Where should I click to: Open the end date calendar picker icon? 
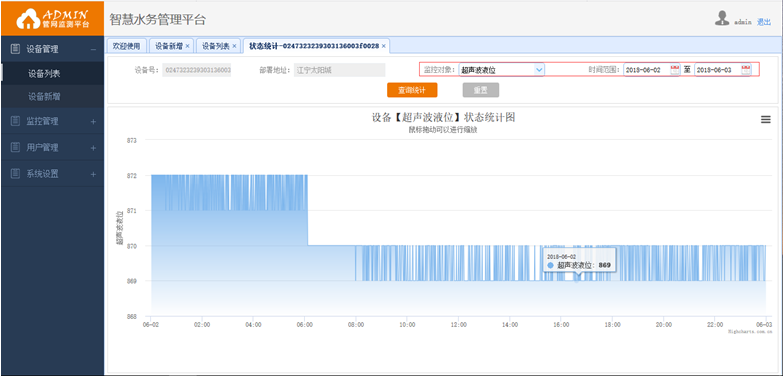pyautogui.click(x=746, y=70)
